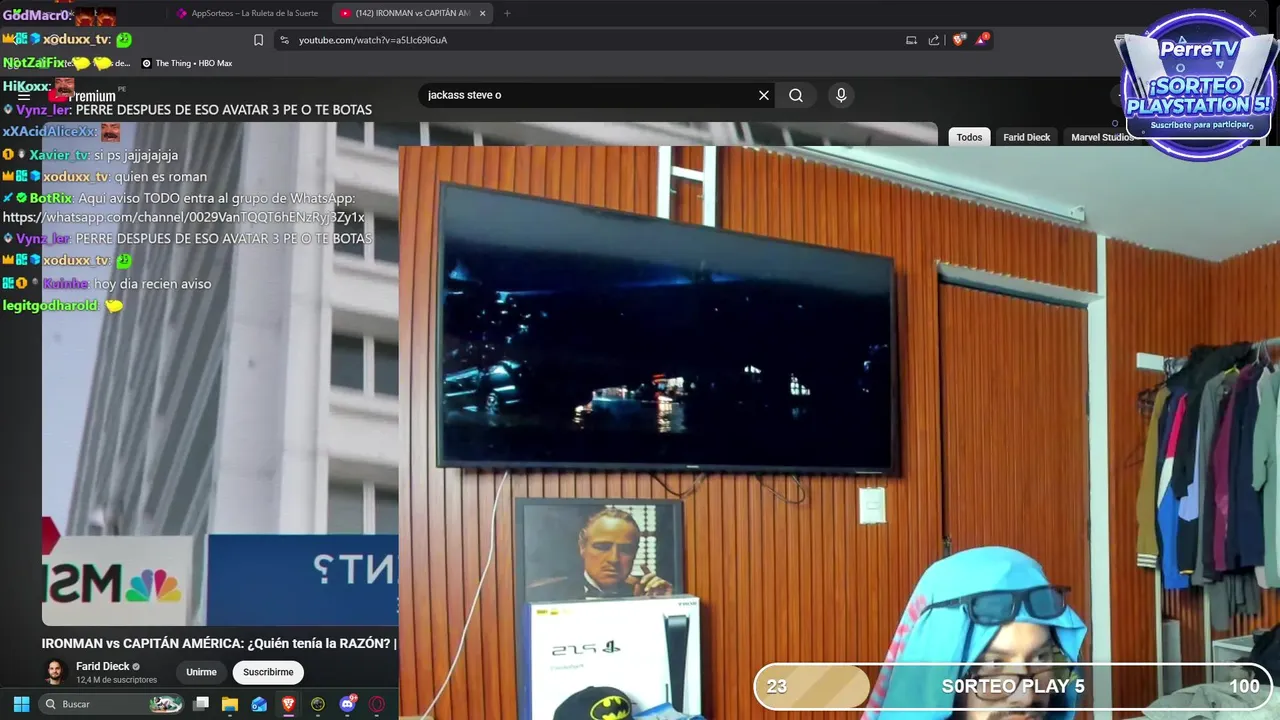Click the SORTEO PLAY 5 progress bar
1280x720 pixels.
(1013, 686)
